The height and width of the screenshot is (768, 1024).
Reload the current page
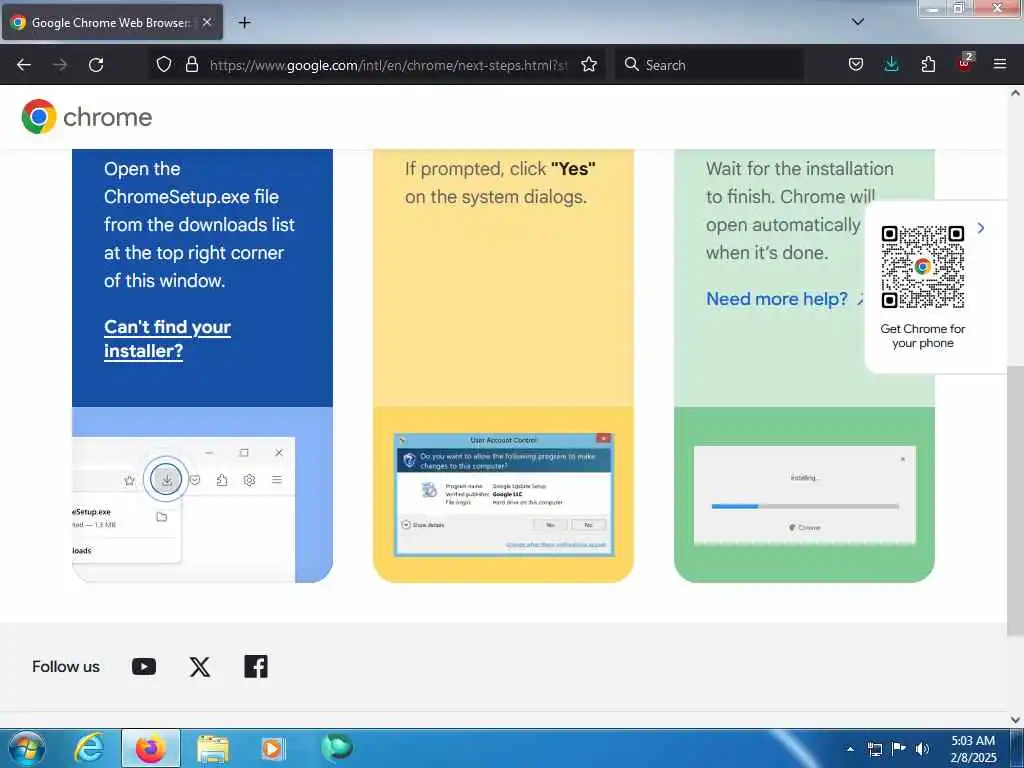tap(96, 65)
